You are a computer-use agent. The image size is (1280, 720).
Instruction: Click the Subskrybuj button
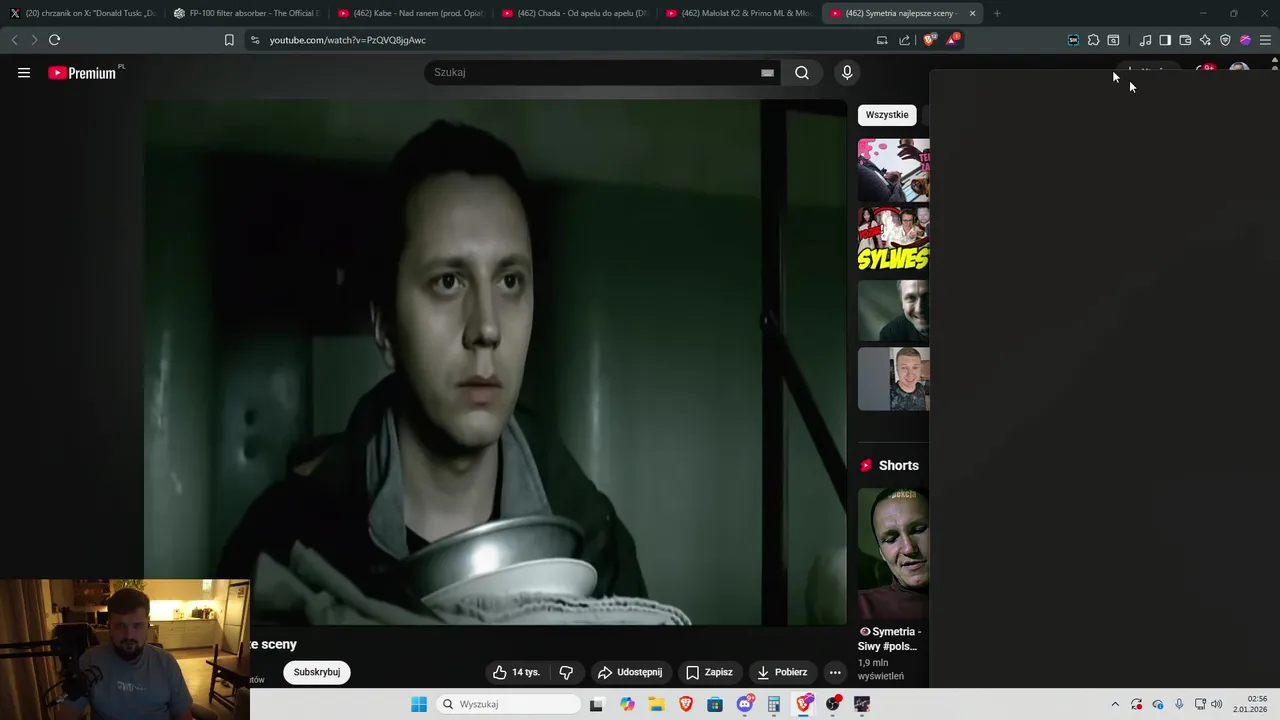point(317,672)
